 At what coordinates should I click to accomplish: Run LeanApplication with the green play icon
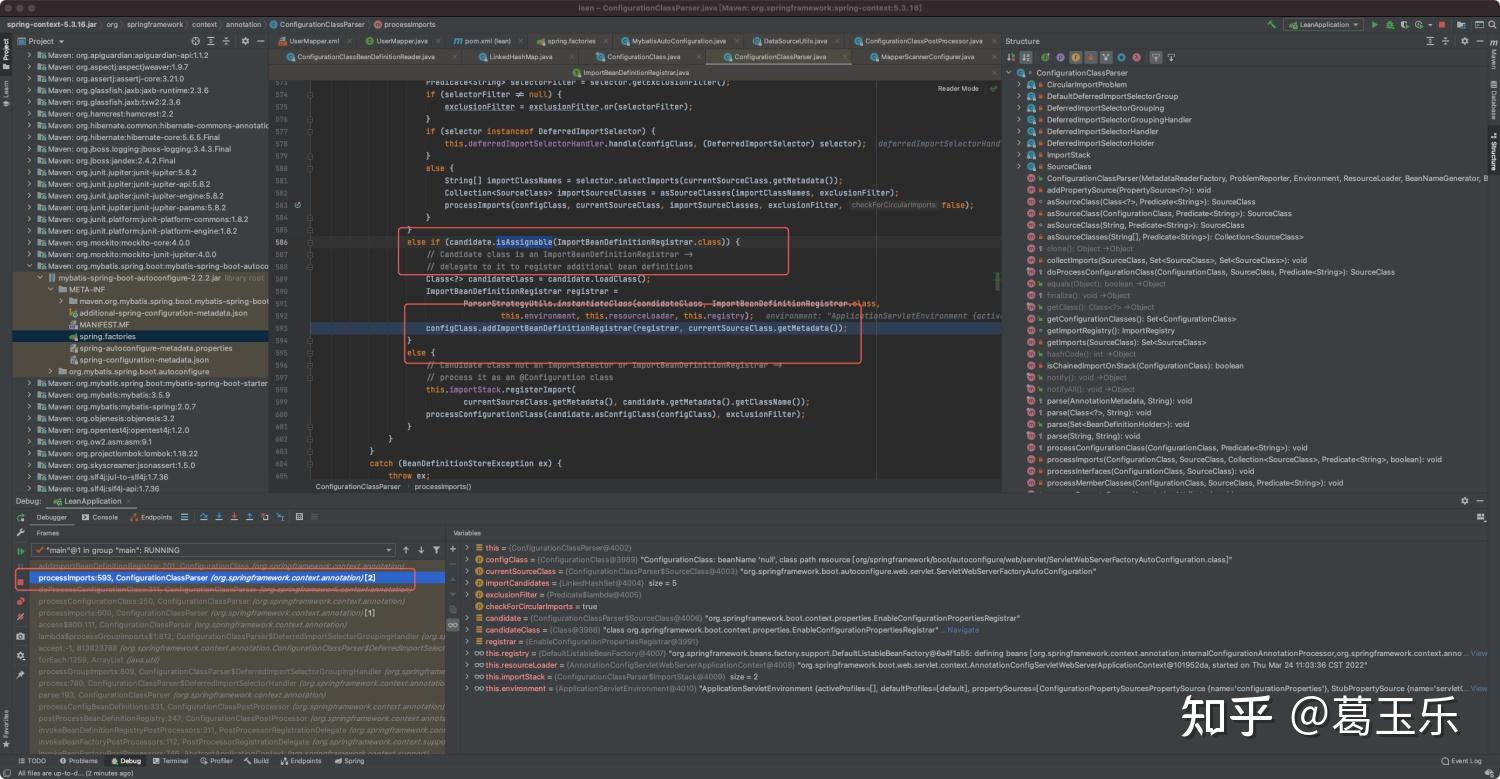point(1375,24)
